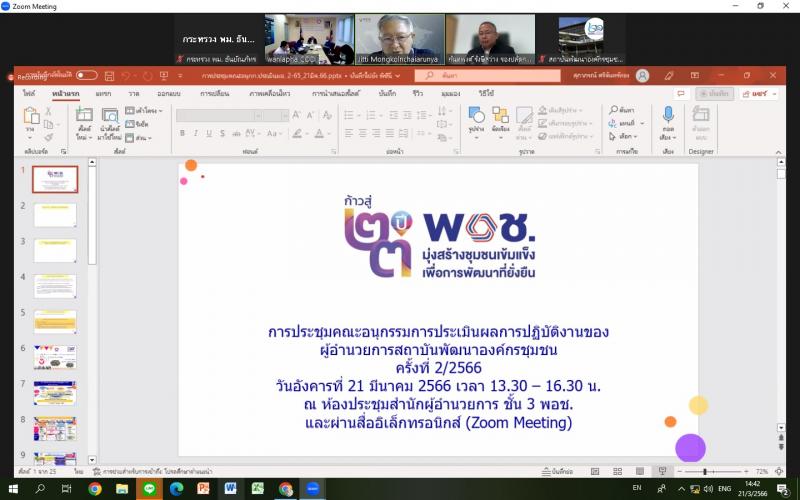Click the Comments speech bubble icon
Viewport: 800px width, 500px height.
(x=680, y=94)
